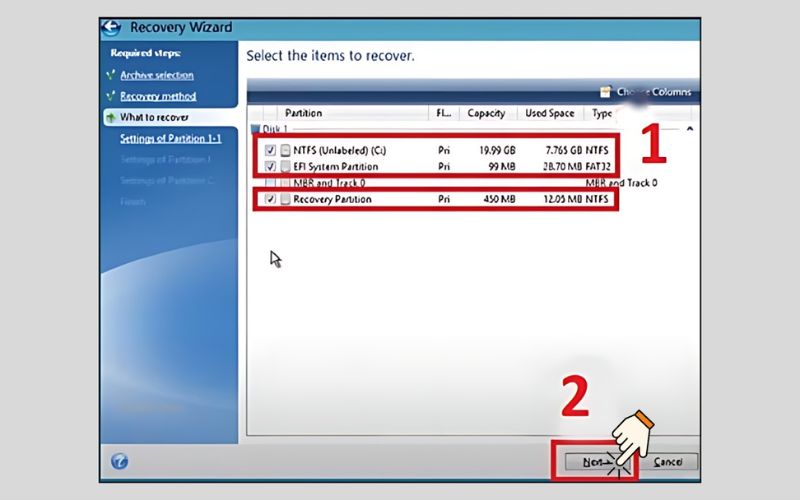This screenshot has width=800, height=500.
Task: Select the 'NTFS (Unlabeled) (C:)' partition name
Action: [339, 150]
